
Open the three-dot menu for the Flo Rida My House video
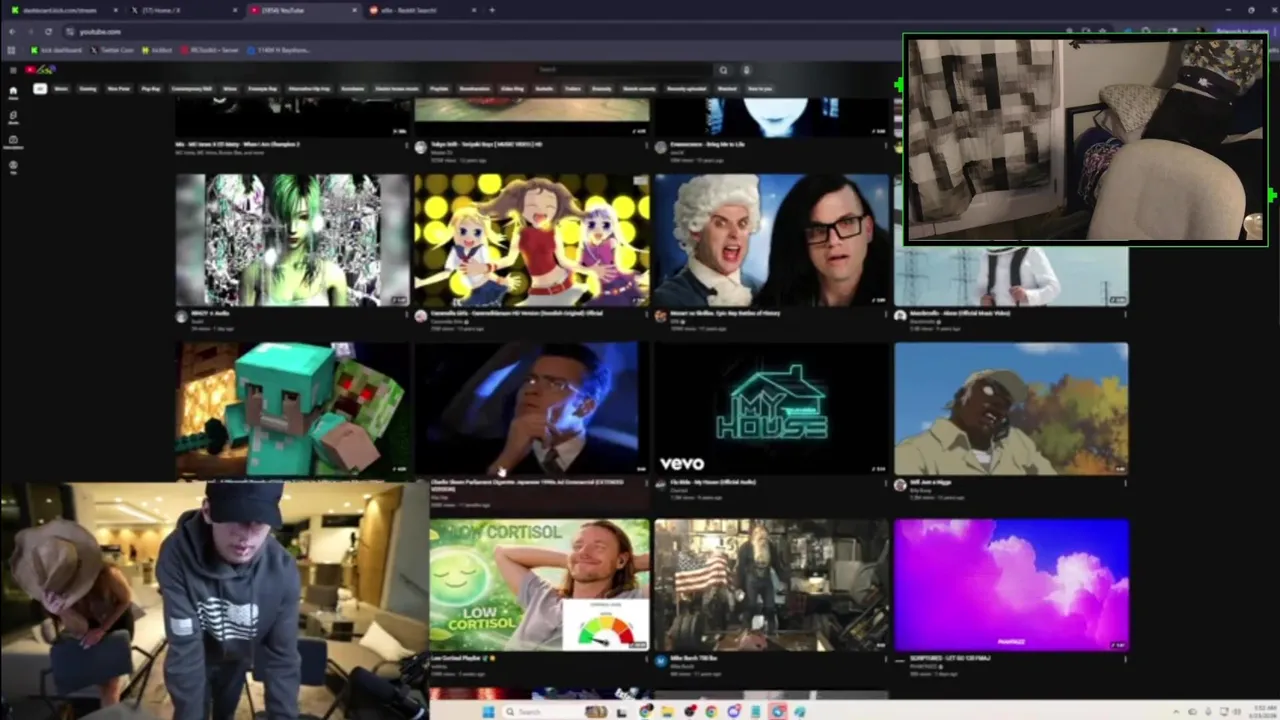tap(885, 483)
